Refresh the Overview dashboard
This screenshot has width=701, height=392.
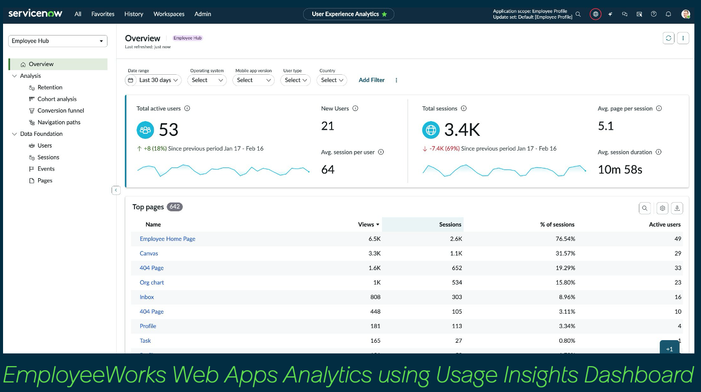click(x=668, y=38)
